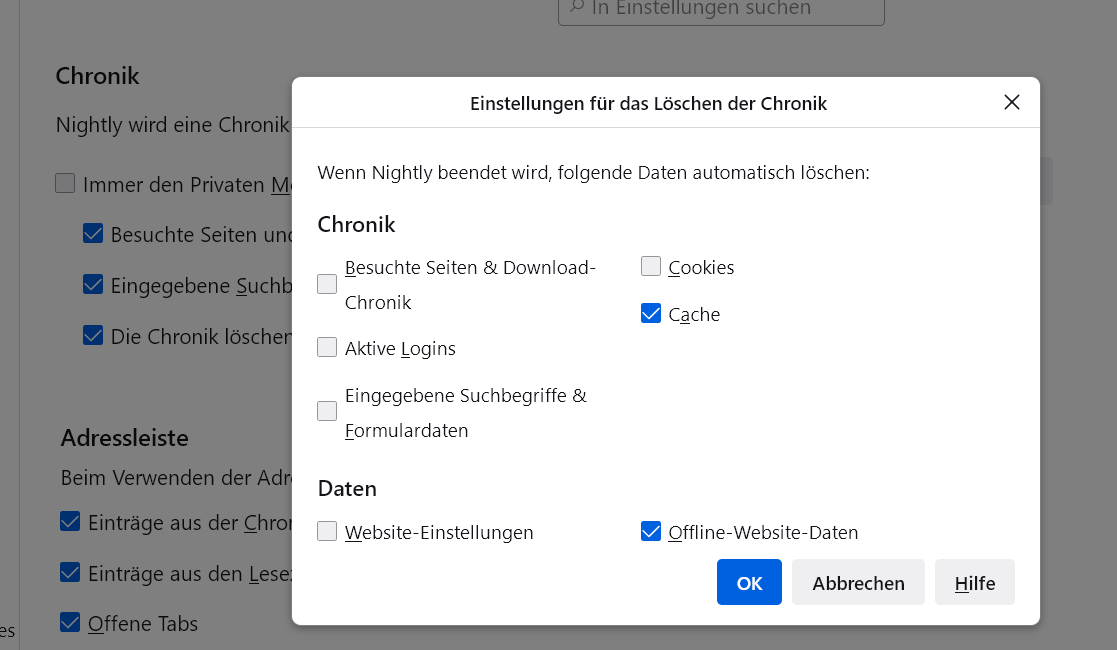
Task: Enable Besuchte Seiten & Download-Chronik checkbox in dialog
Action: [x=327, y=284]
